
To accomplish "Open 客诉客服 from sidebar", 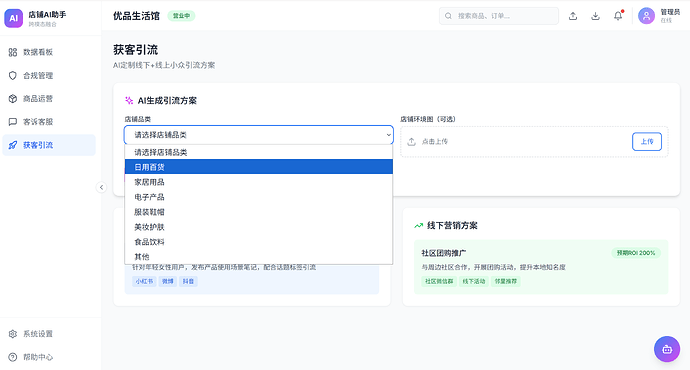I will (x=49, y=122).
